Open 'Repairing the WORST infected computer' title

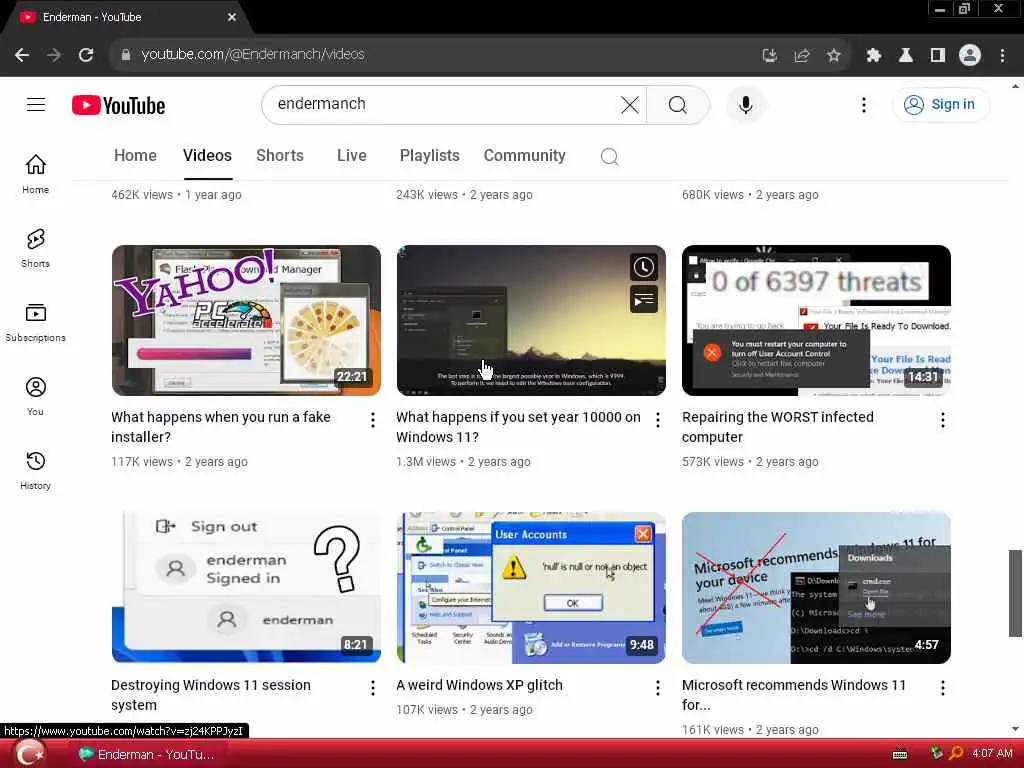(x=777, y=427)
